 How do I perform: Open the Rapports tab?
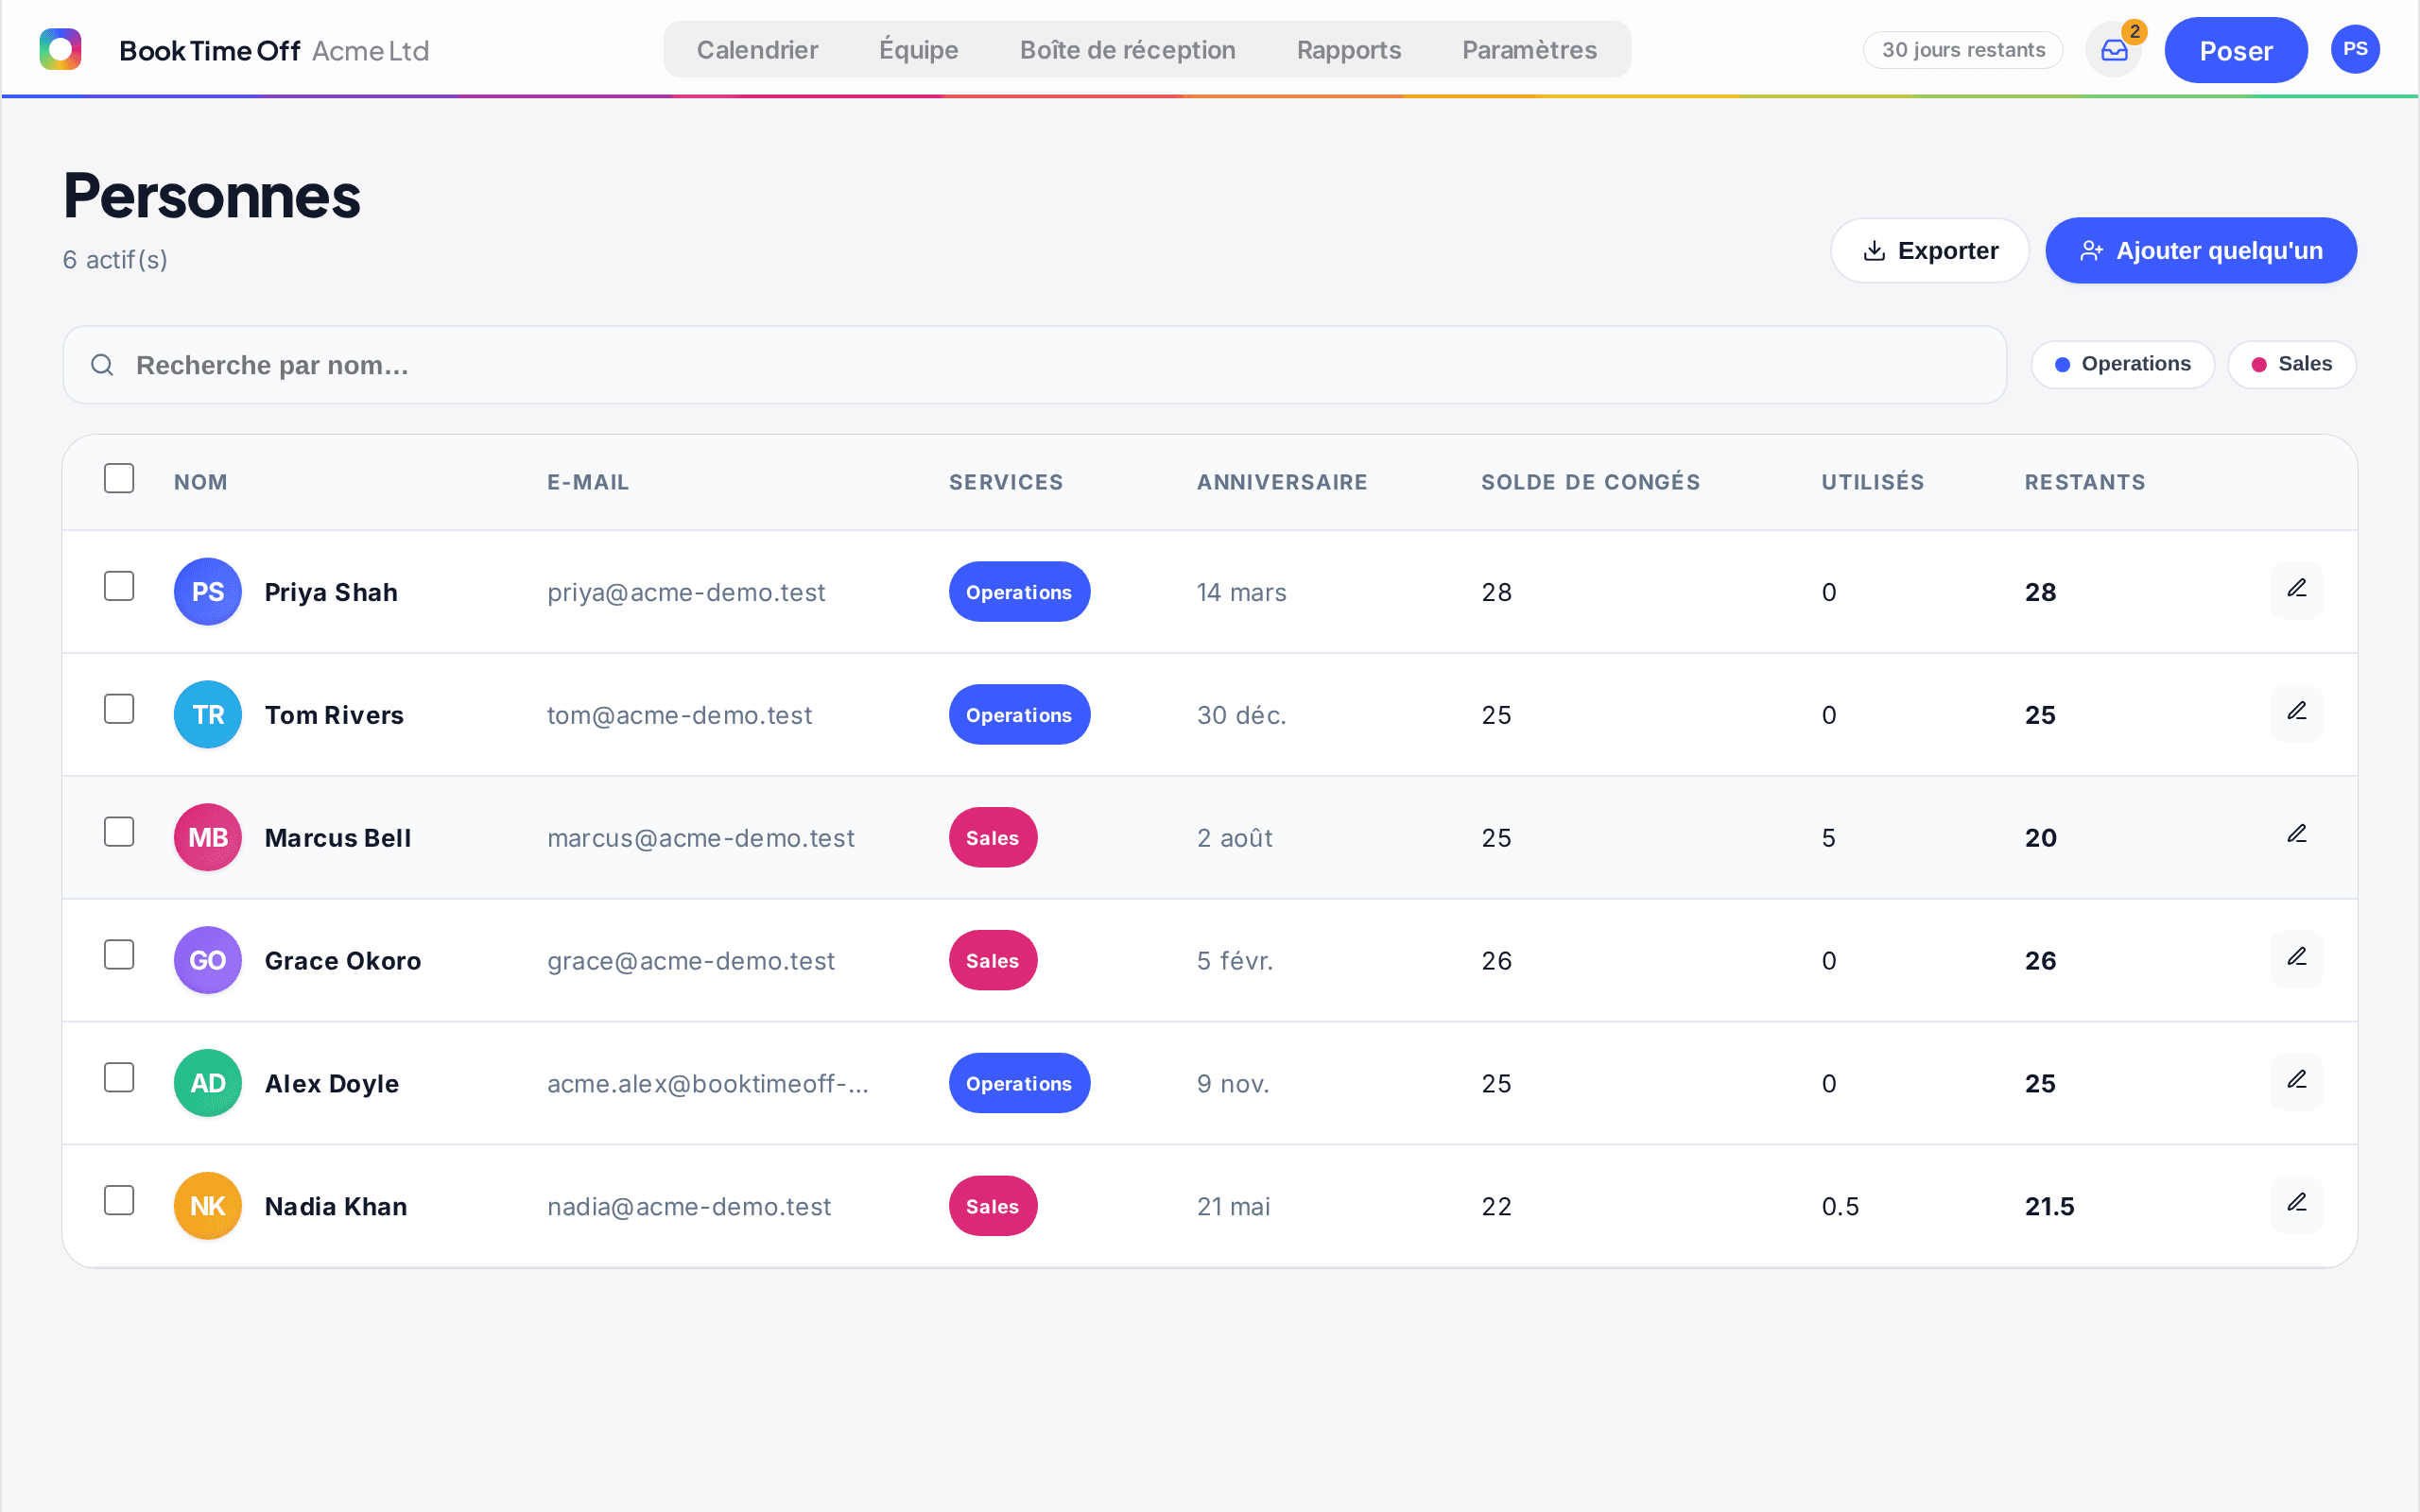(x=1348, y=50)
